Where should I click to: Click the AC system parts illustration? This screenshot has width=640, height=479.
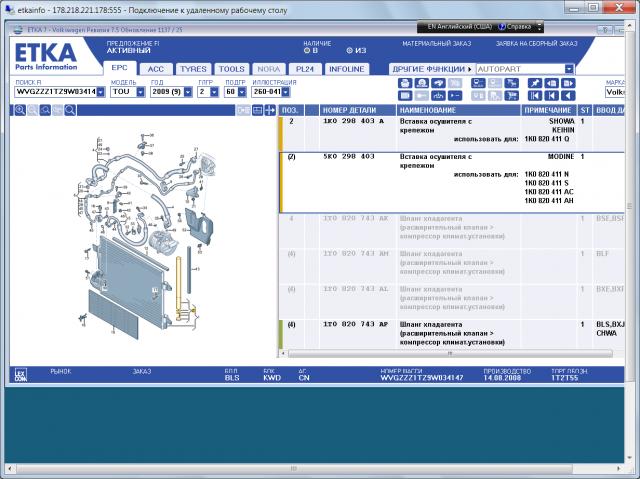147,237
